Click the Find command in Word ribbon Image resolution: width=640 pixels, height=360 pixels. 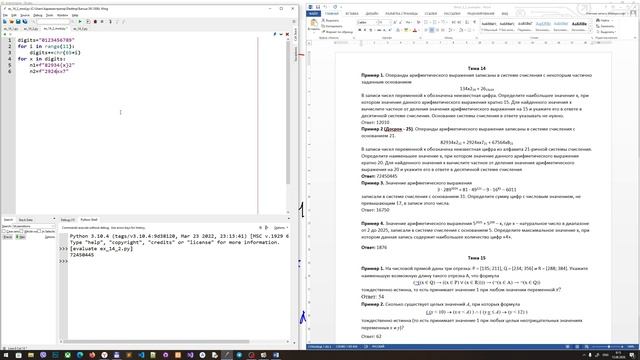point(605,20)
